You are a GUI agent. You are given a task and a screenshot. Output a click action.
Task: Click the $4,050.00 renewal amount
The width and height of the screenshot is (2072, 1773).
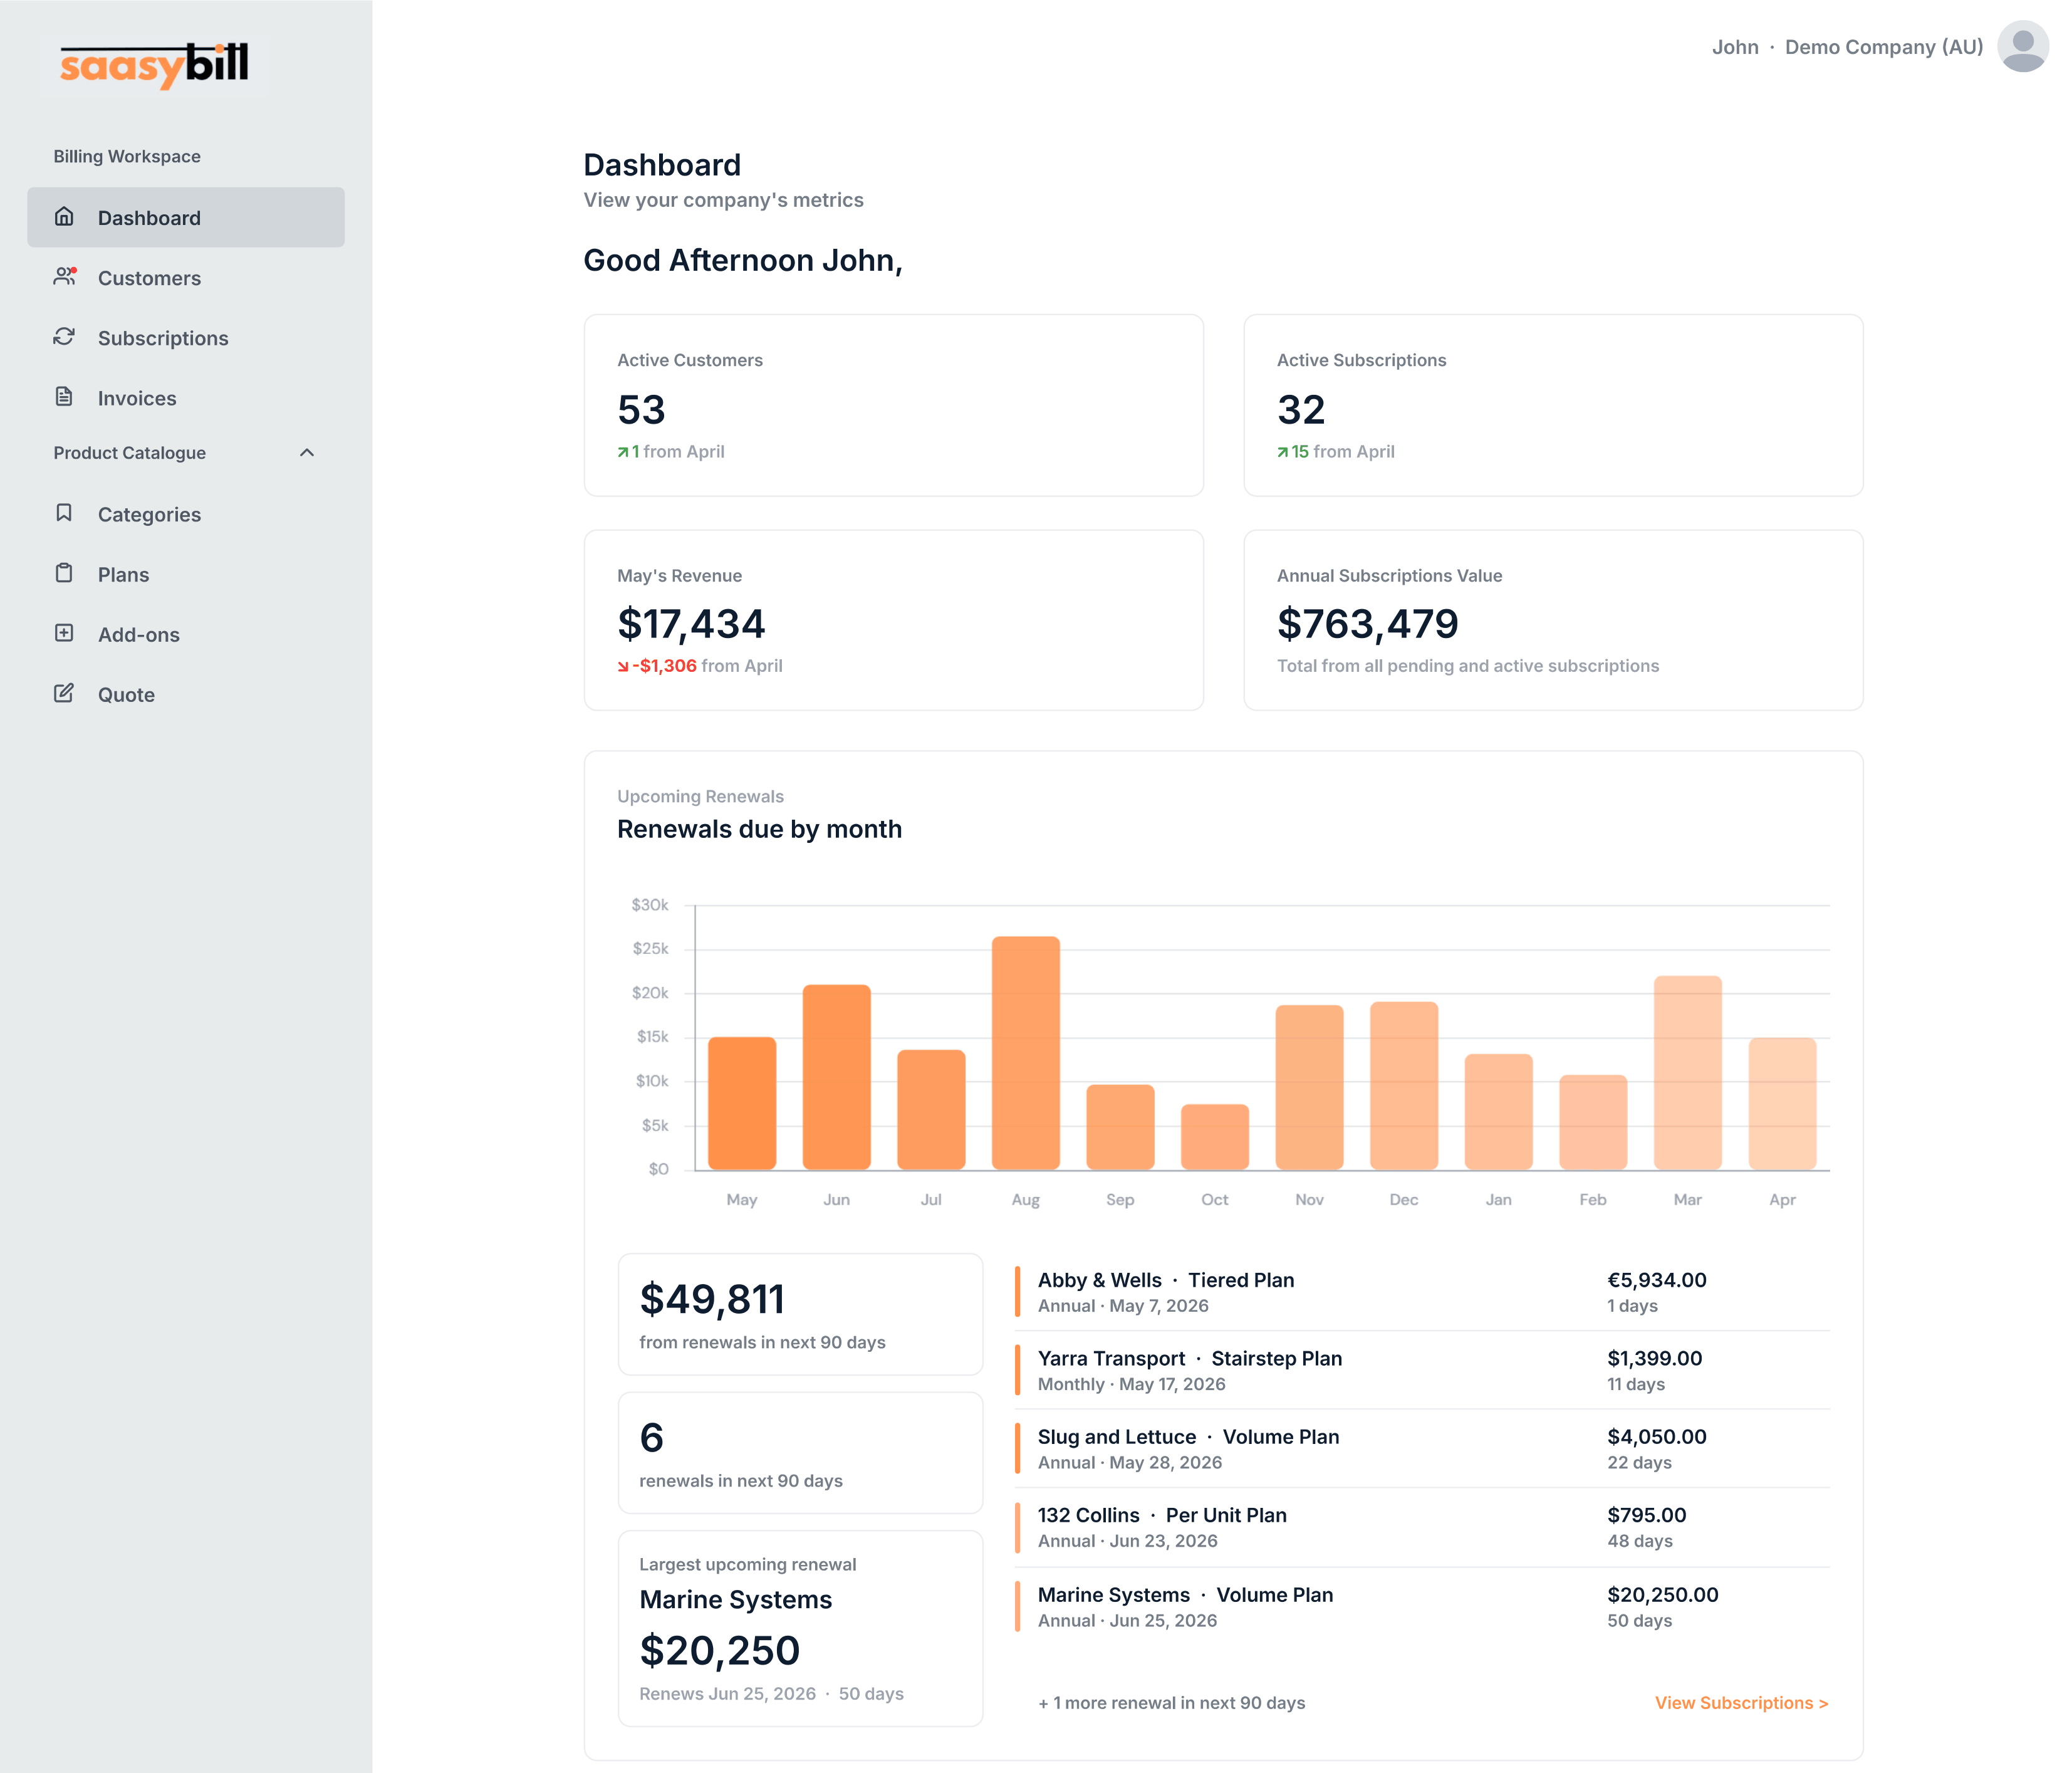[x=1657, y=1437]
